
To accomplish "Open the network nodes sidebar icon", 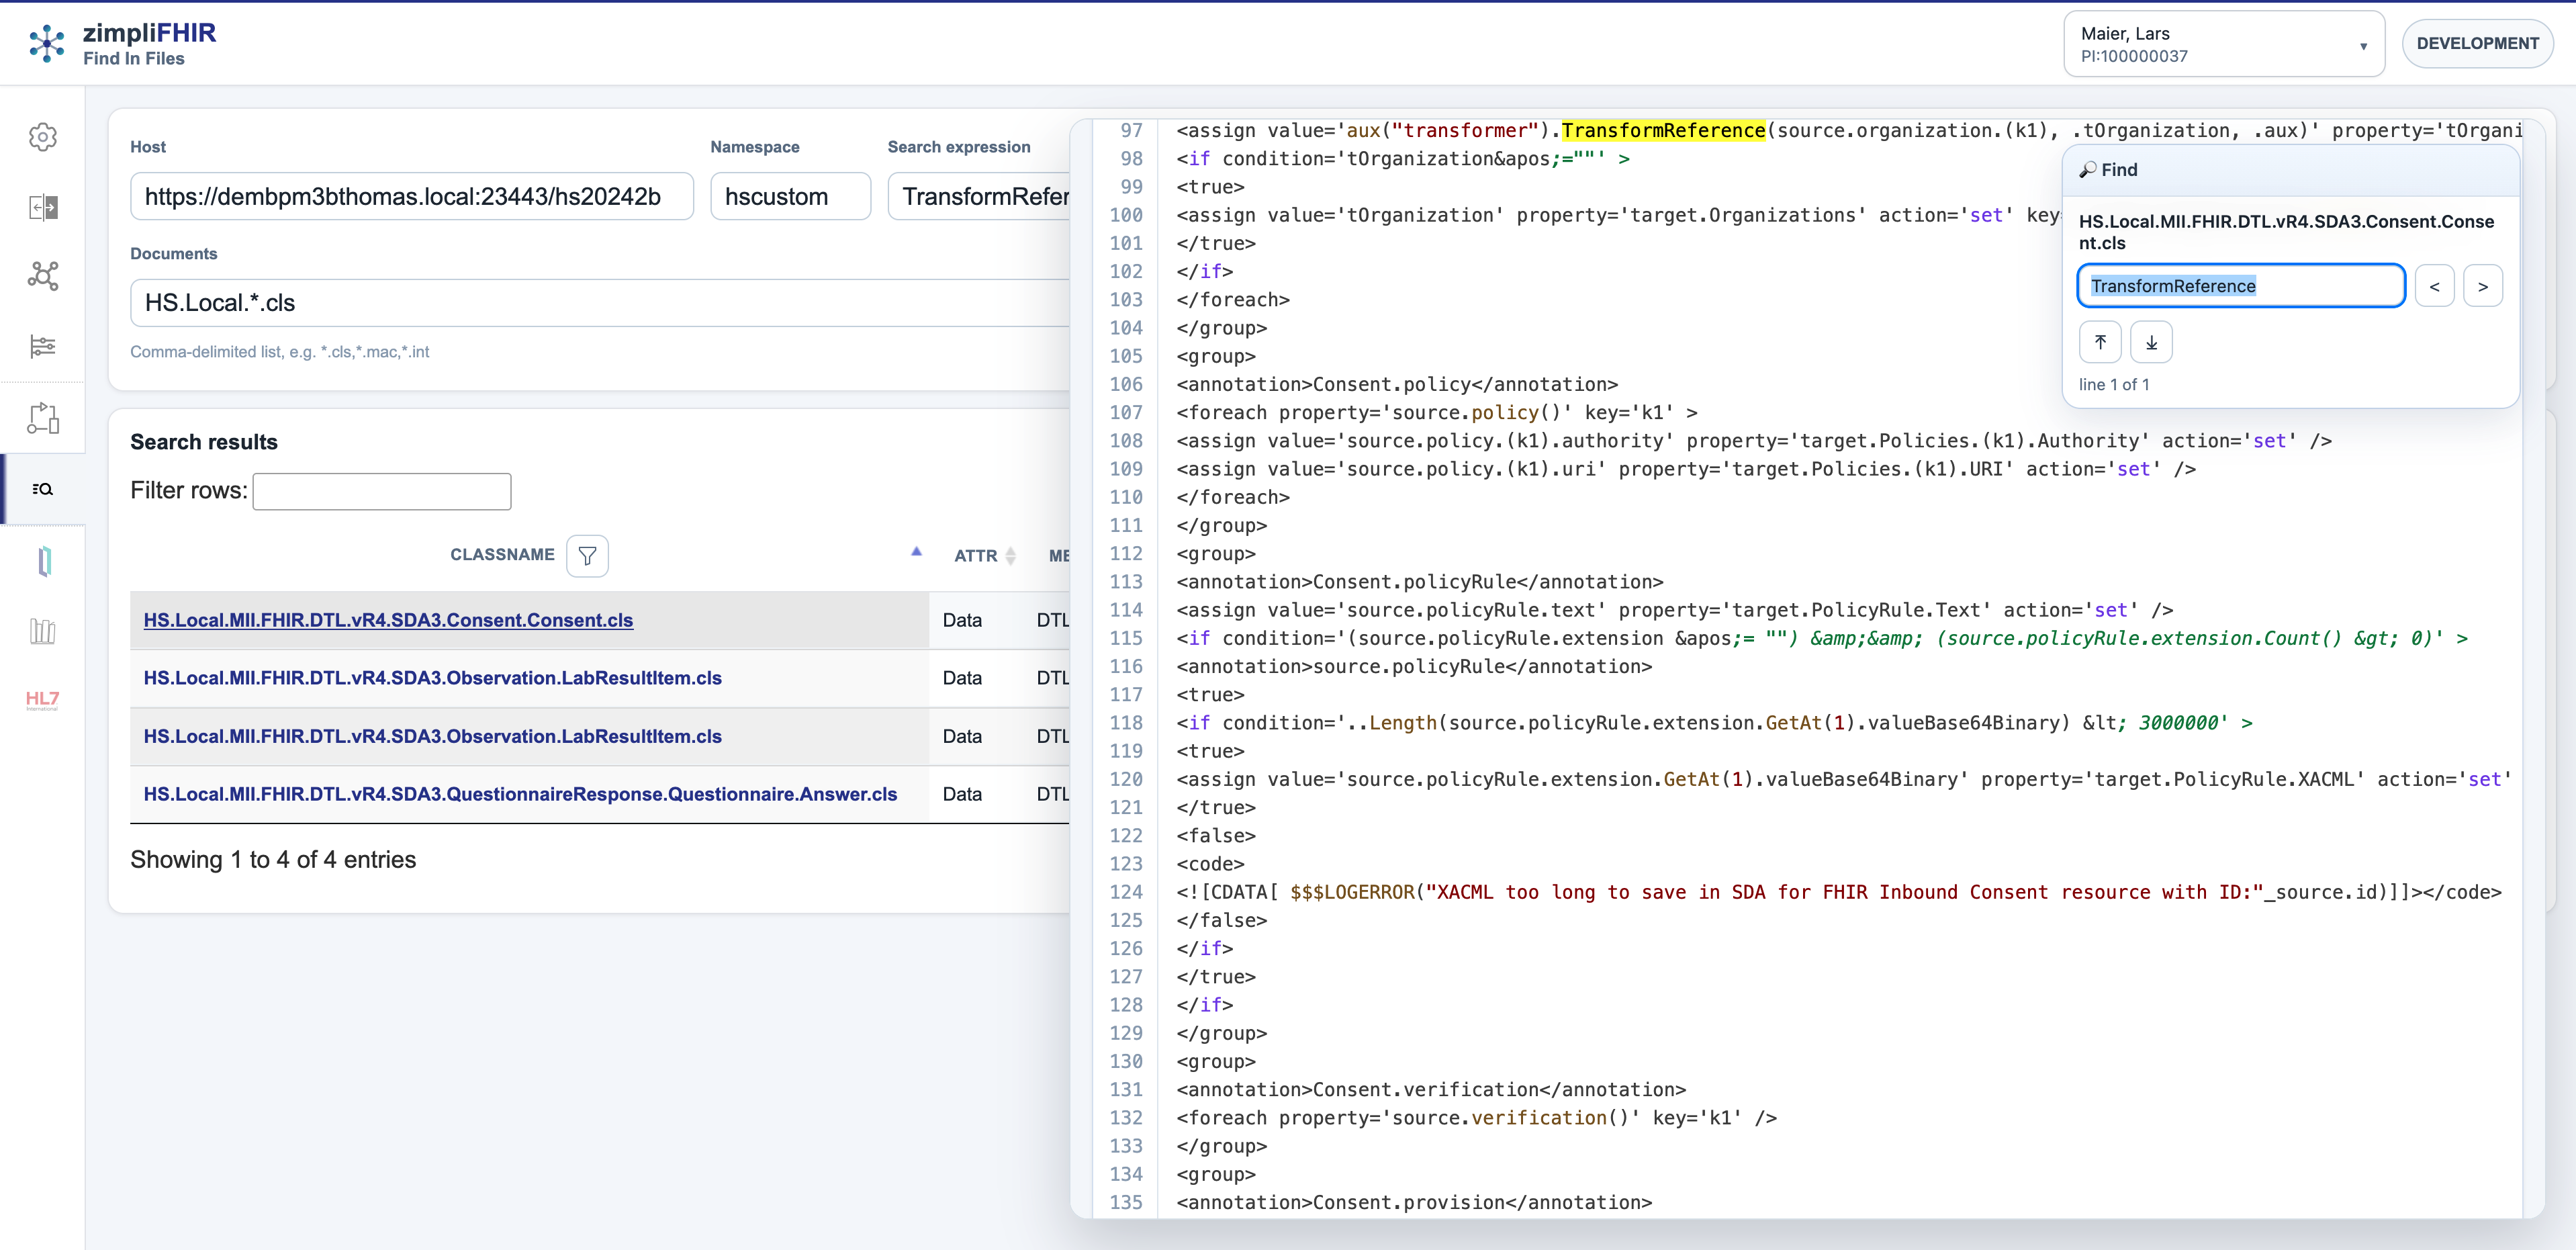I will (x=43, y=276).
